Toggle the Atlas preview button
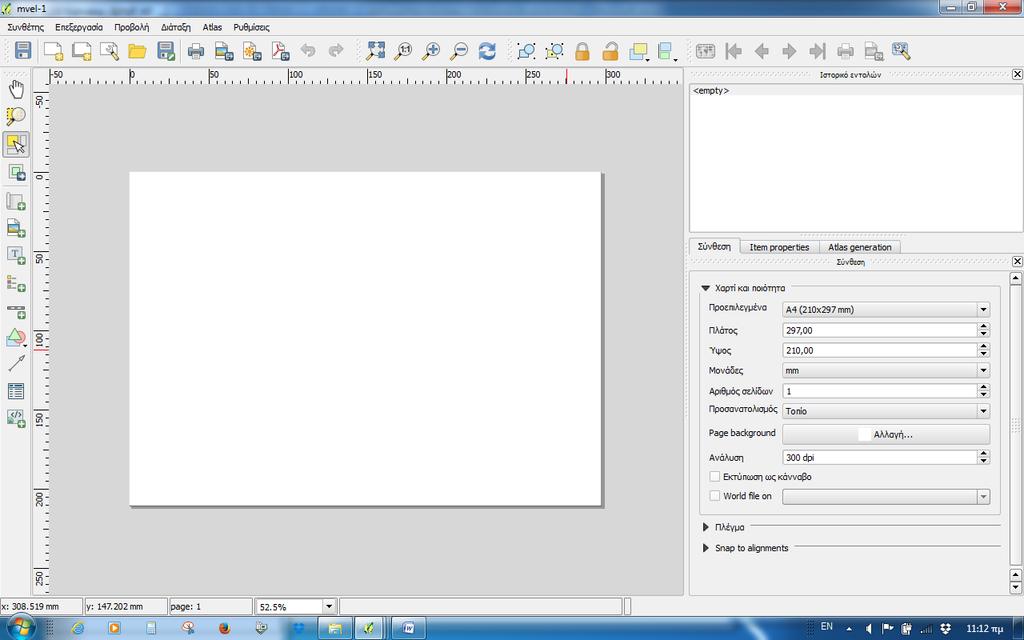 (705, 51)
